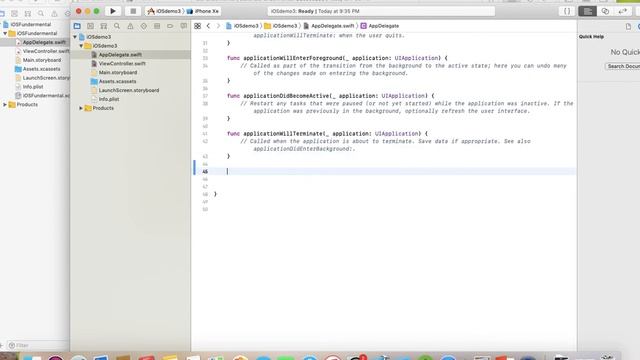Run the iOSdemo3 app with Play button
The height and width of the screenshot is (360, 640).
[113, 11]
